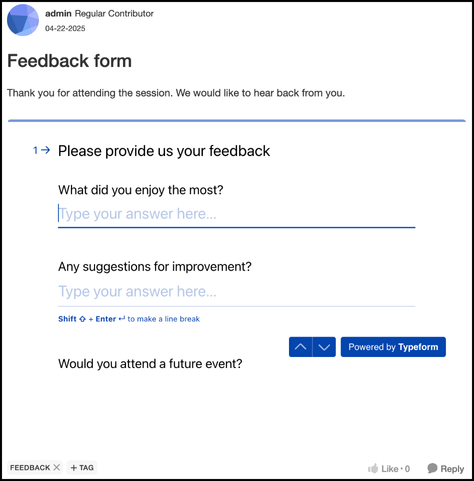The width and height of the screenshot is (474, 481).
Task: Click the admin user avatar
Action: 23,20
